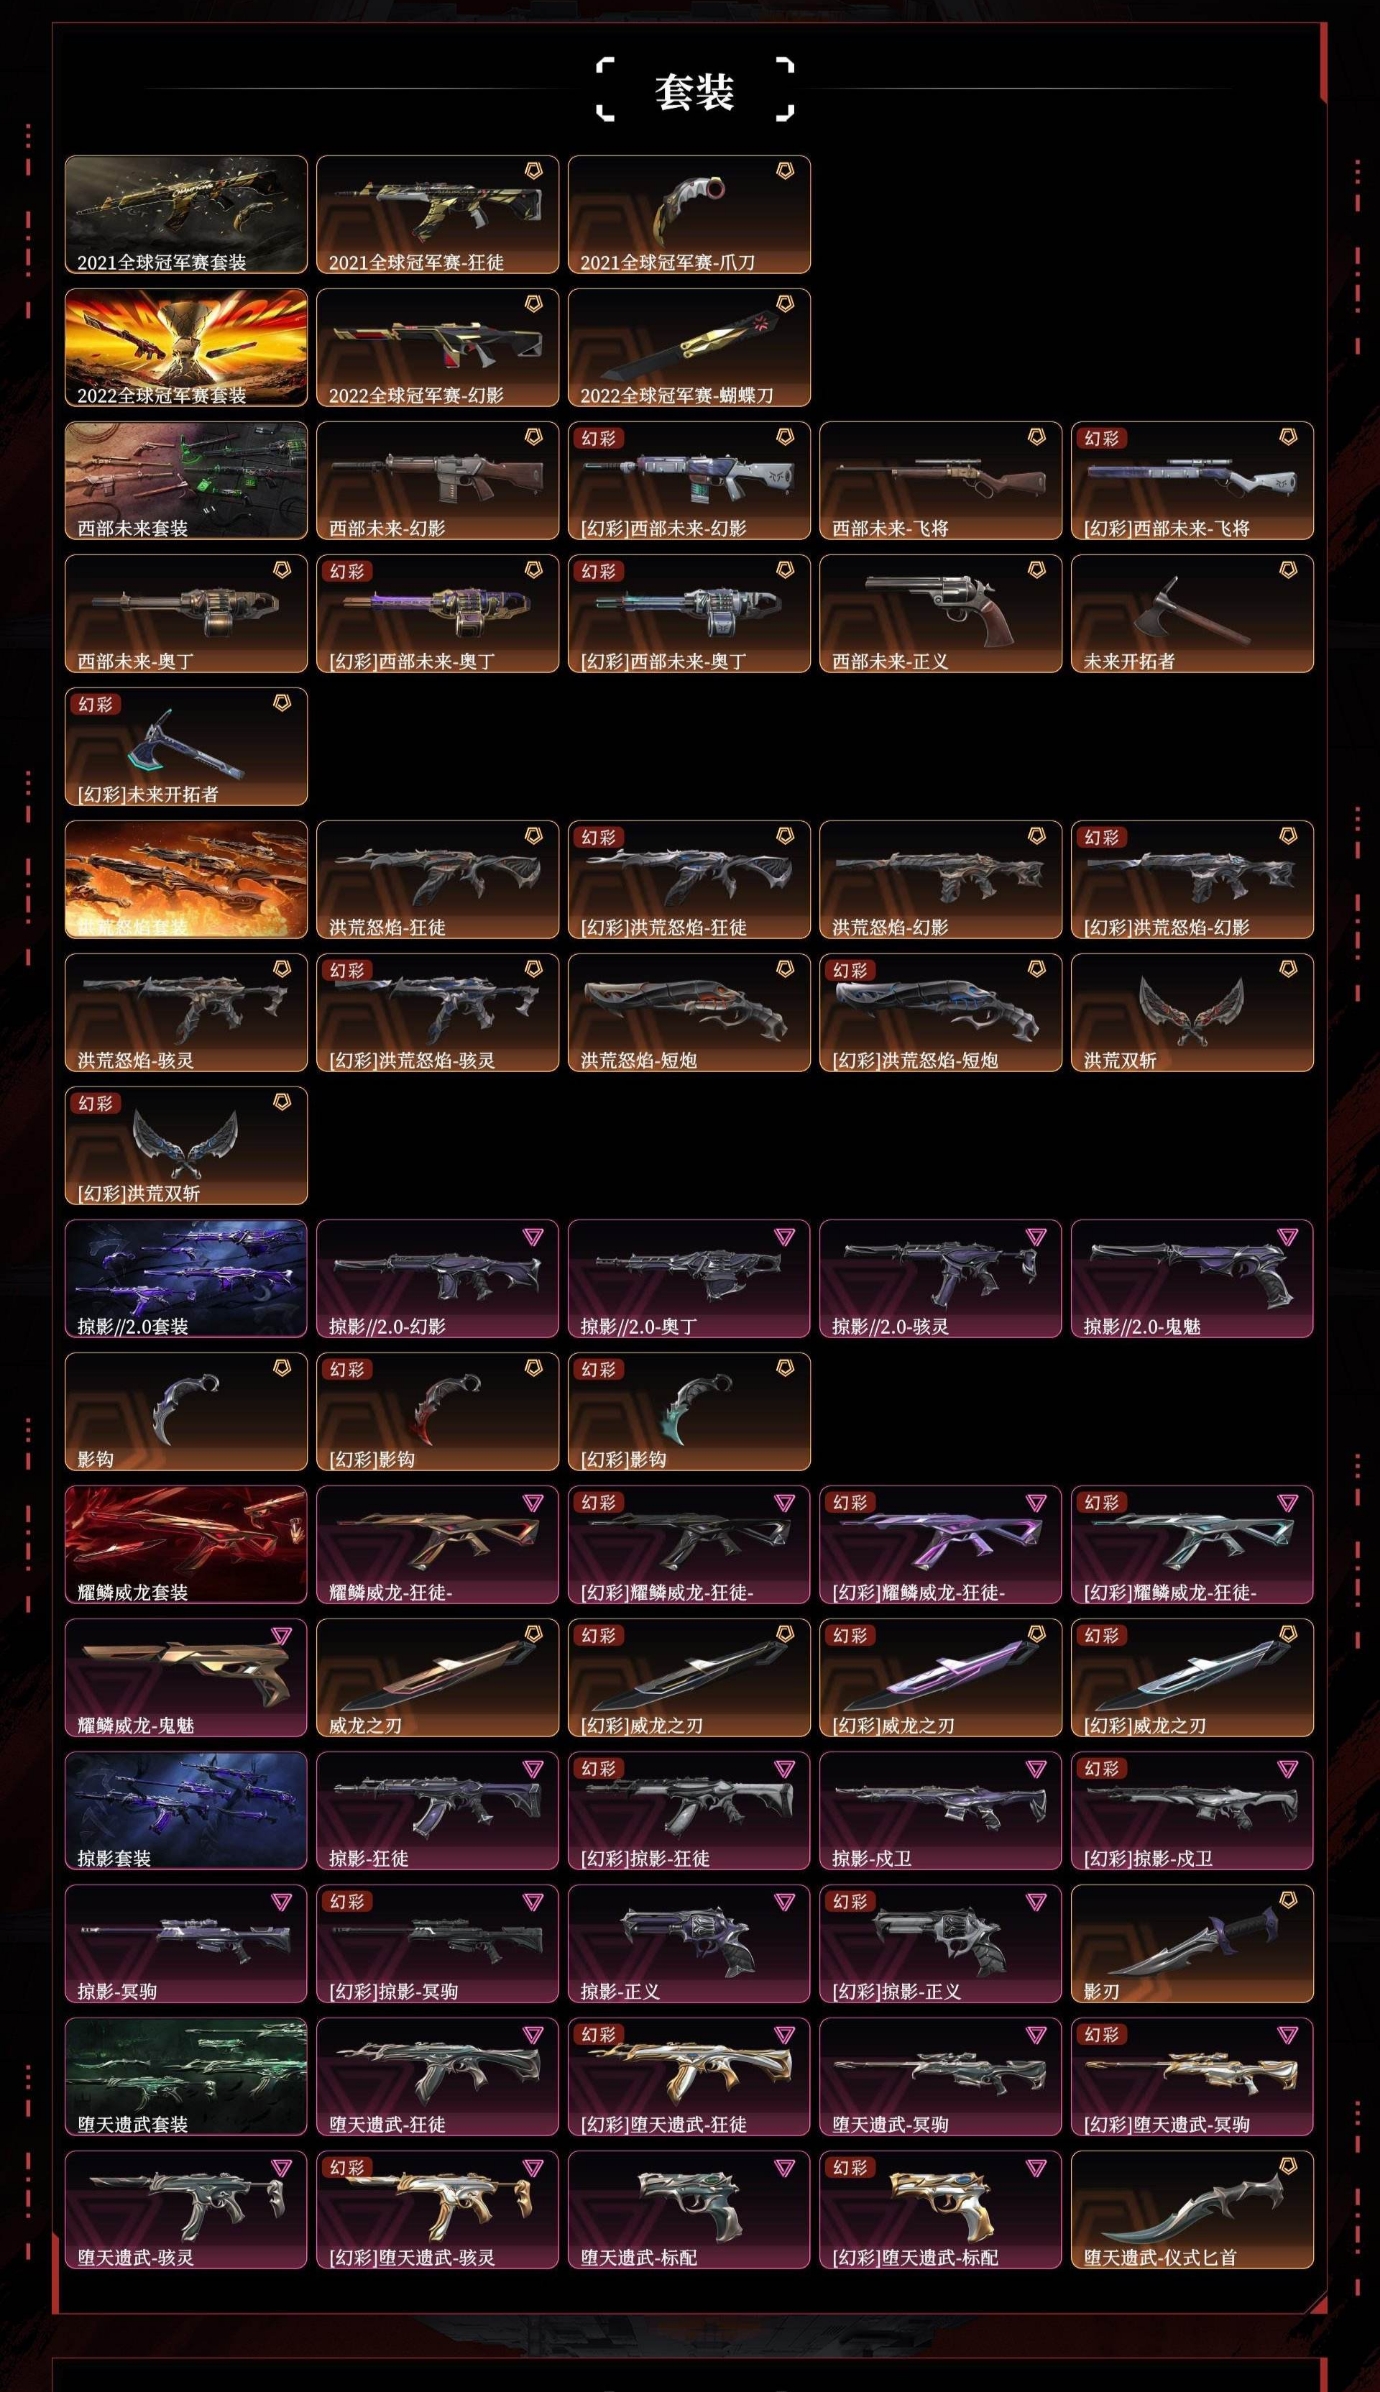
Task: Open the 耀鳞威龙套装 red bundle thumbnail
Action: (x=186, y=1544)
